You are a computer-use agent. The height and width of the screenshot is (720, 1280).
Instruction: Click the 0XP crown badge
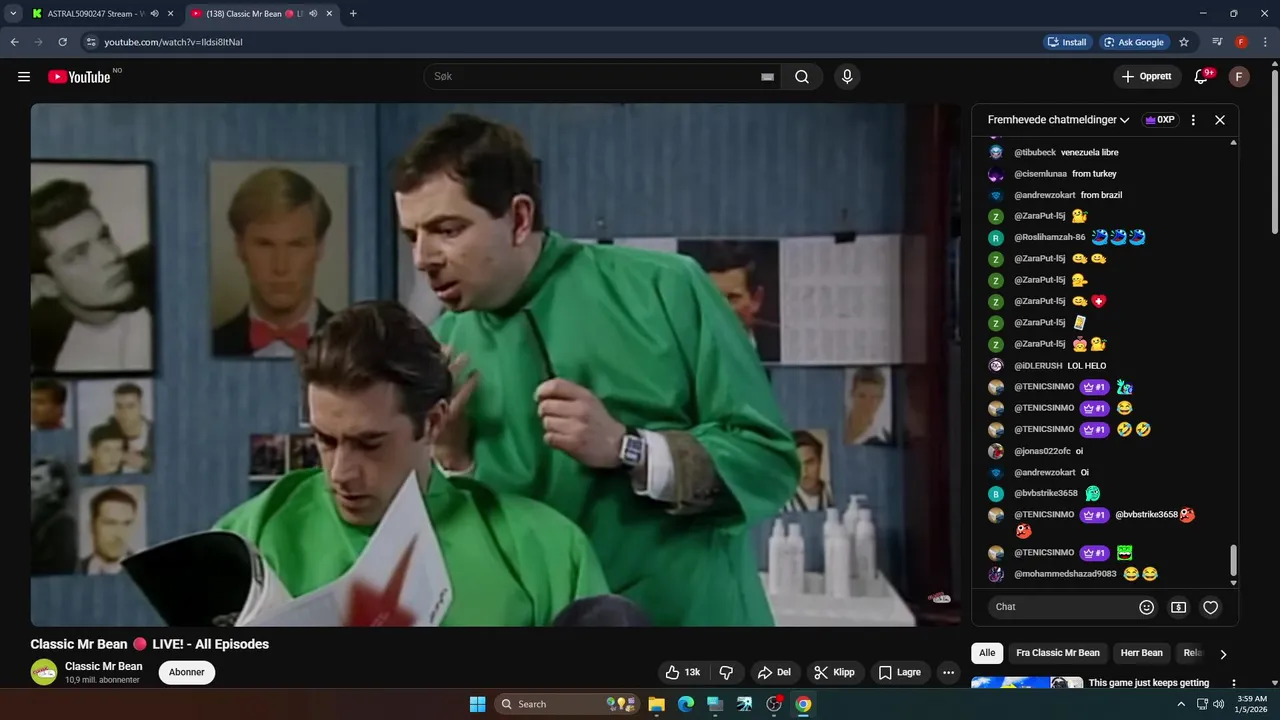(x=1160, y=120)
